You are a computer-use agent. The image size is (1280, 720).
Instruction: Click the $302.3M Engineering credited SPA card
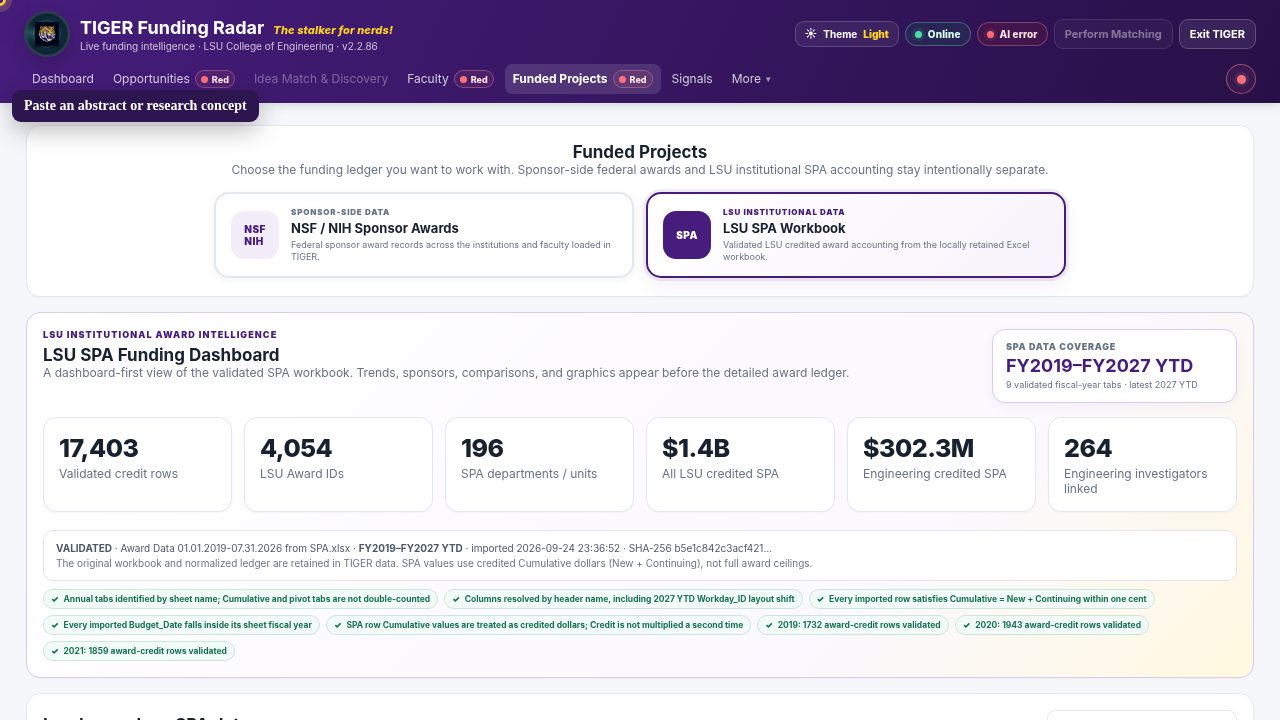coord(942,465)
